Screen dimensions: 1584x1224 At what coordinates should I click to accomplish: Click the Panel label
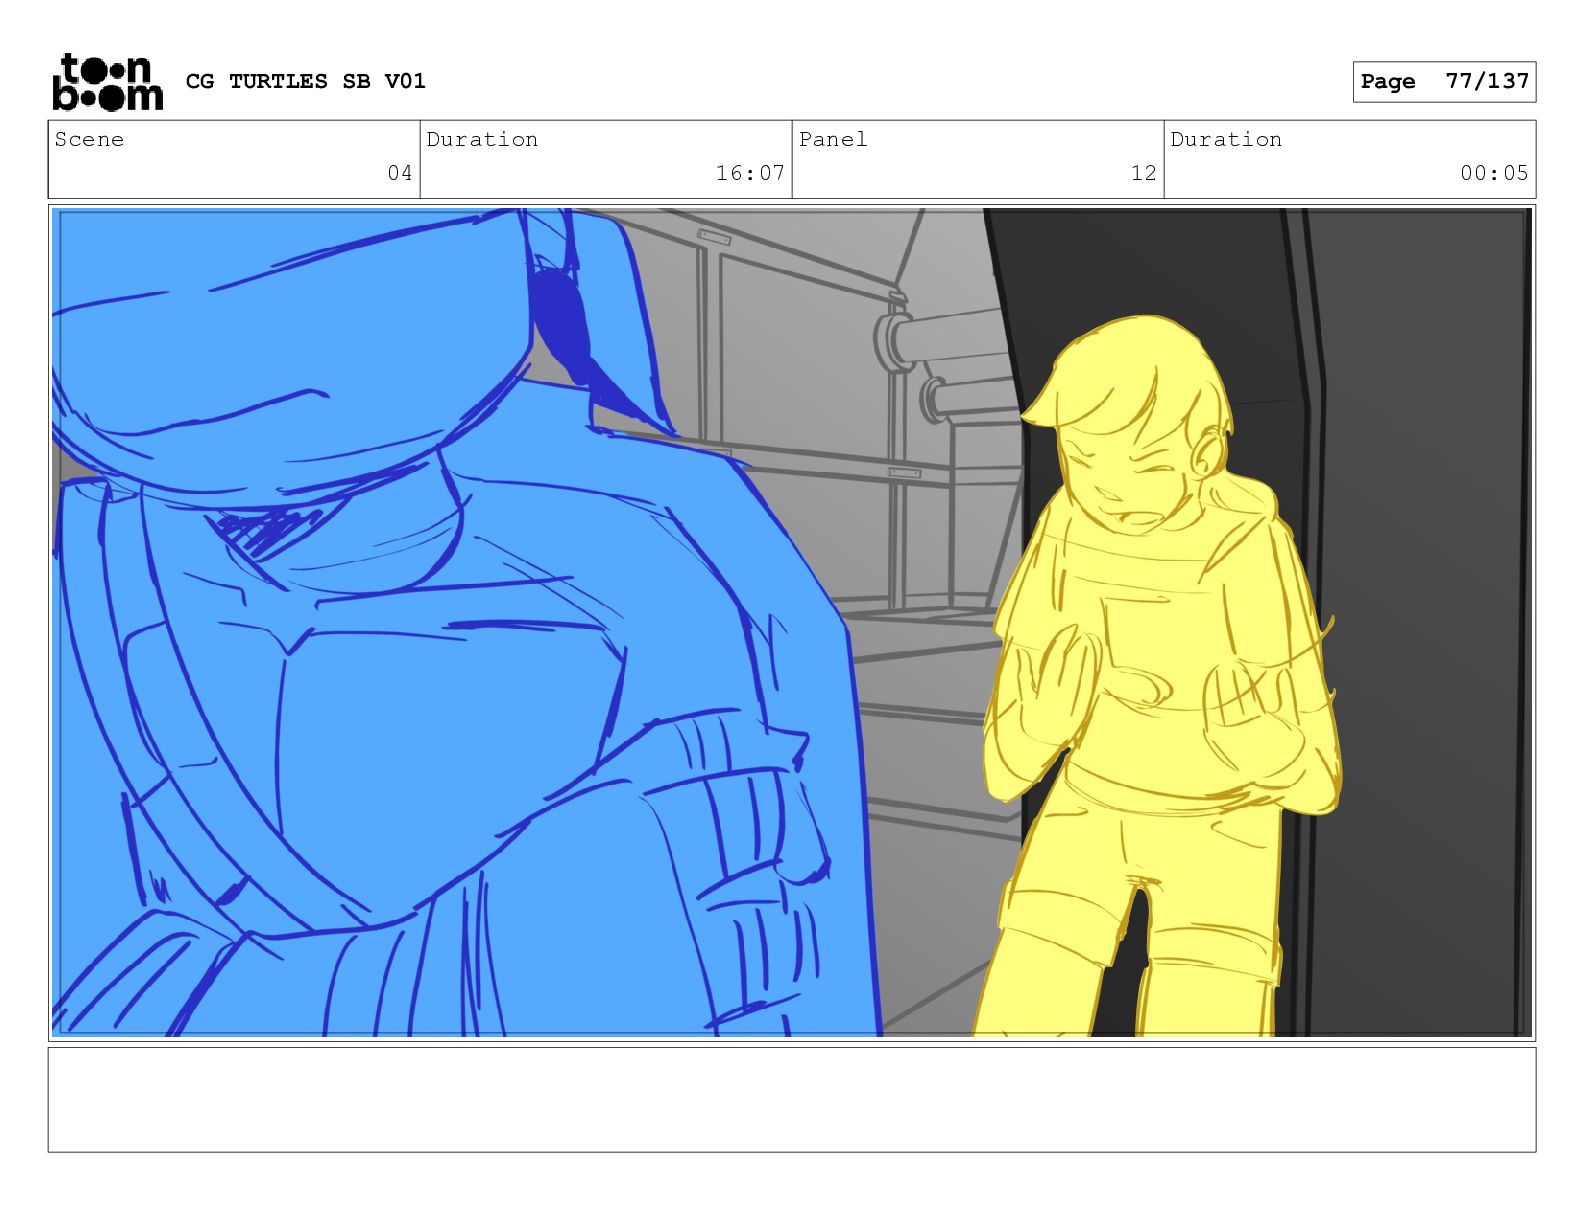[833, 139]
